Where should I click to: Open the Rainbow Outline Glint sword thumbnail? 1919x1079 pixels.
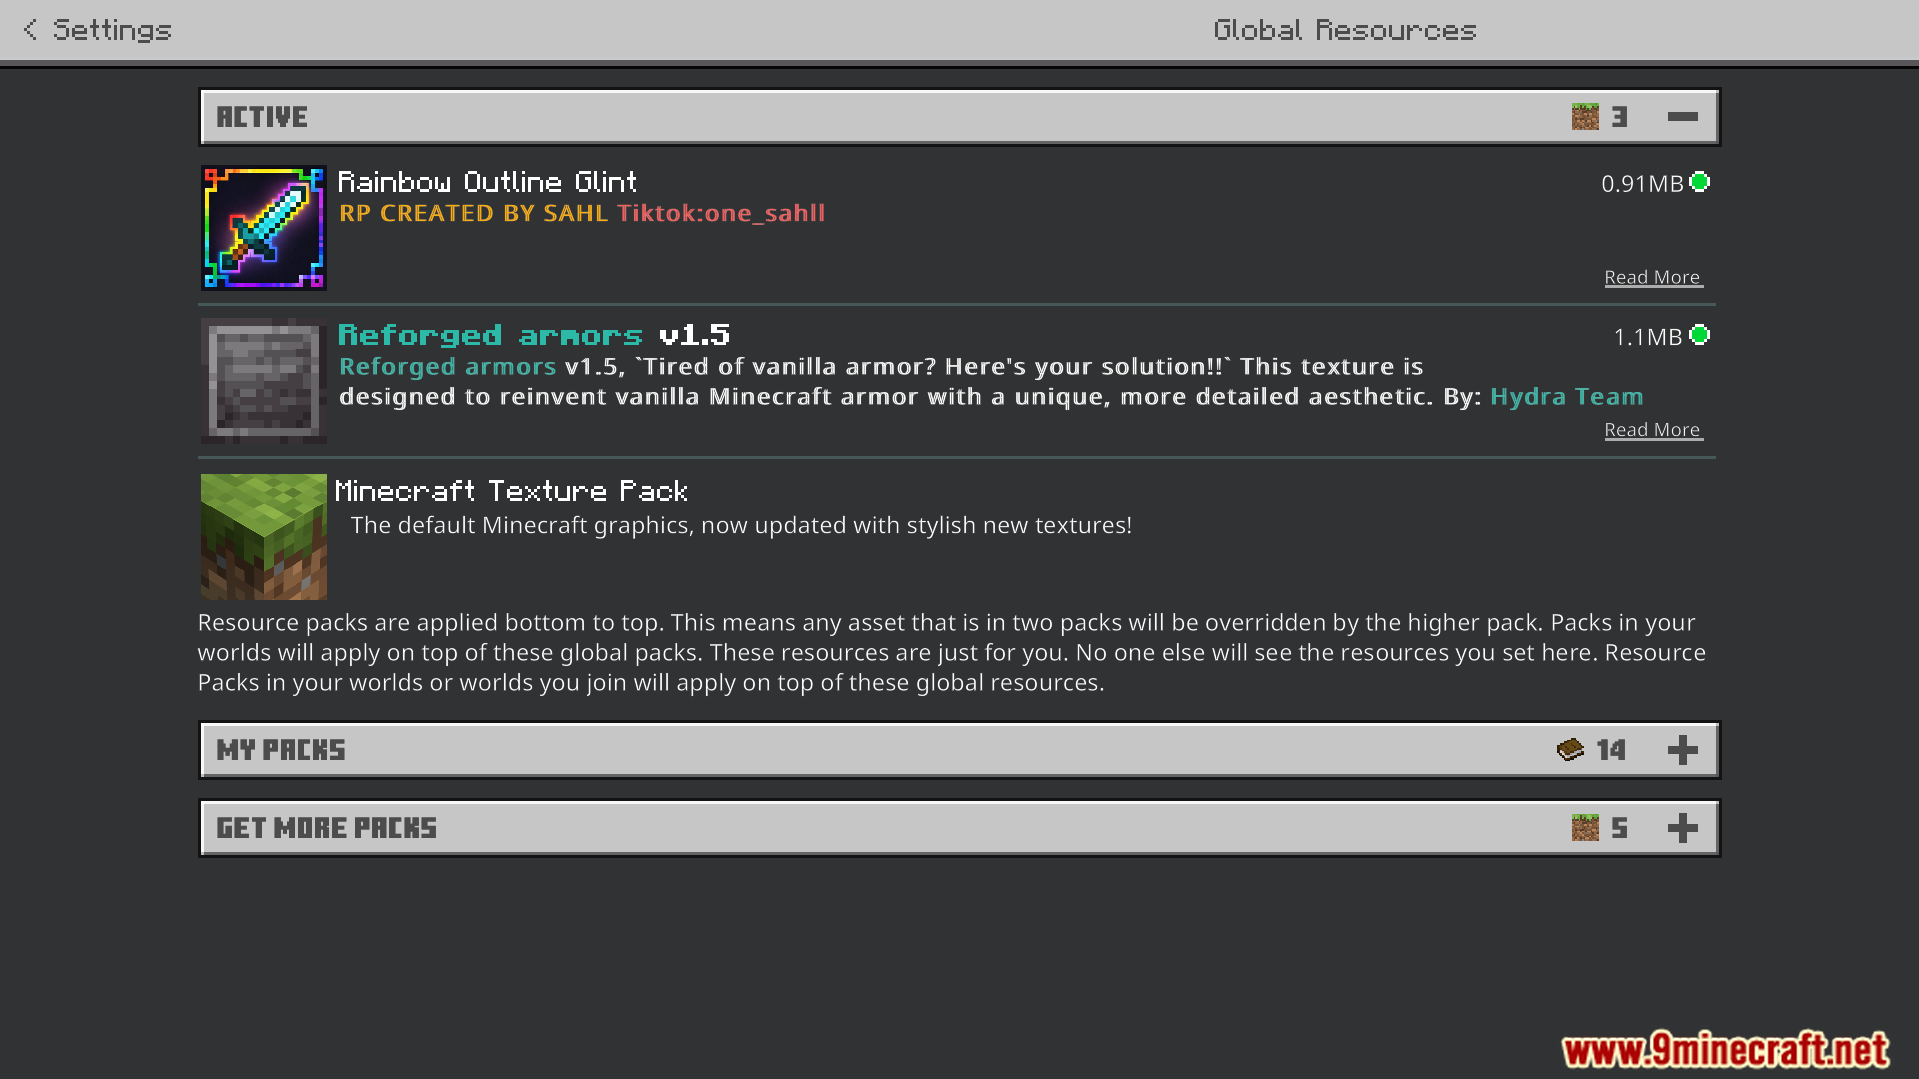264,228
